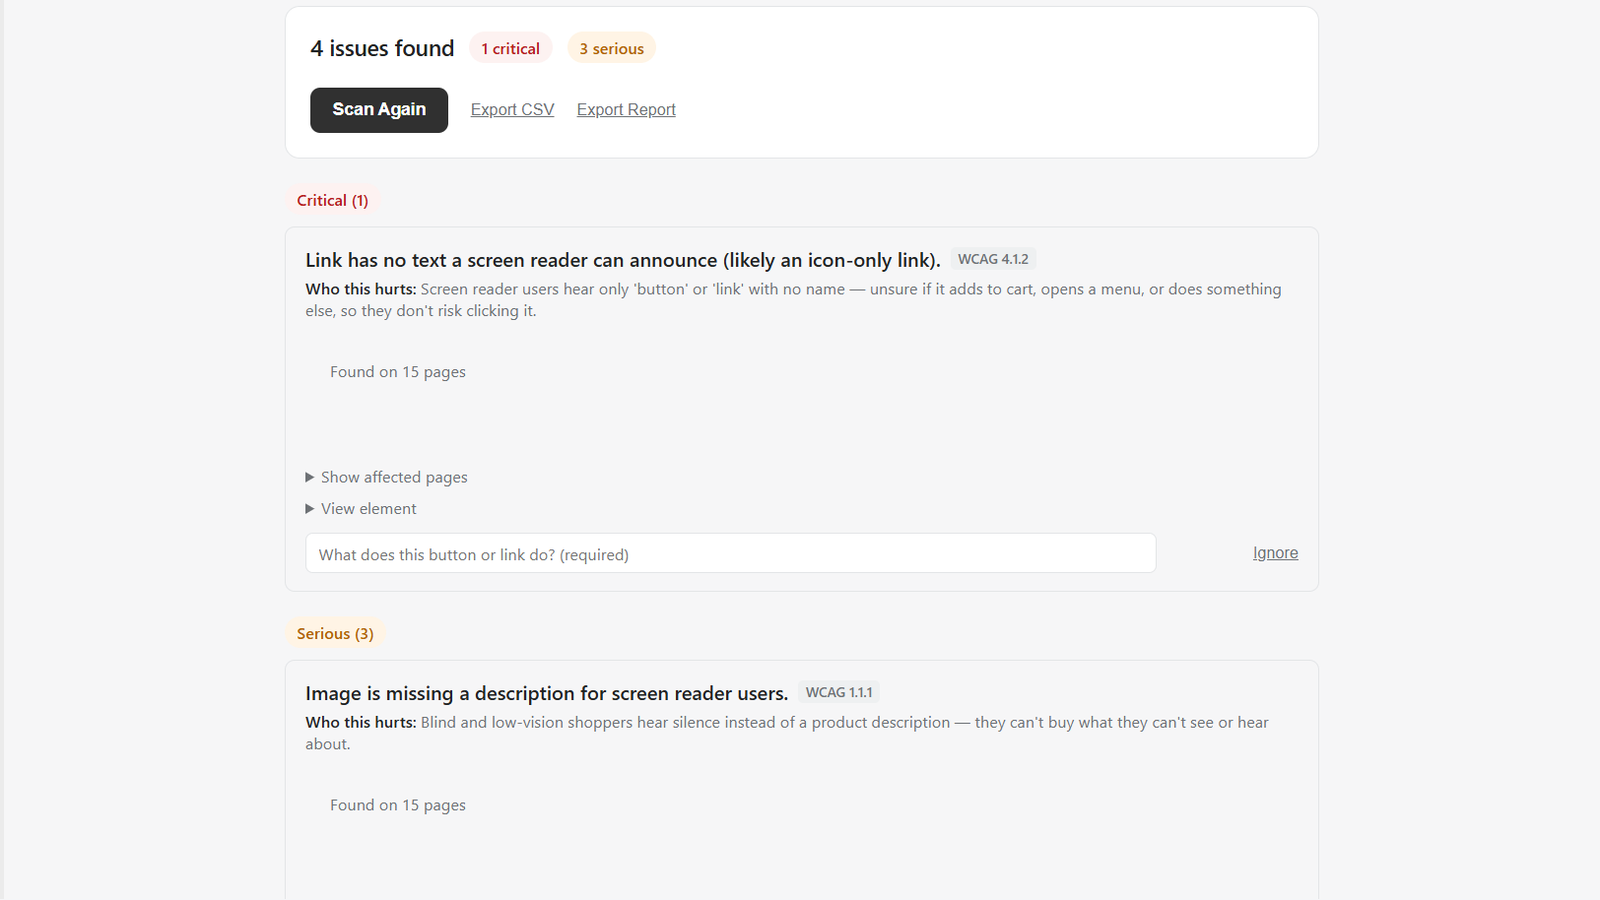Select the 'Link has no text' issue heading
This screenshot has height=900, width=1600.
click(623, 261)
